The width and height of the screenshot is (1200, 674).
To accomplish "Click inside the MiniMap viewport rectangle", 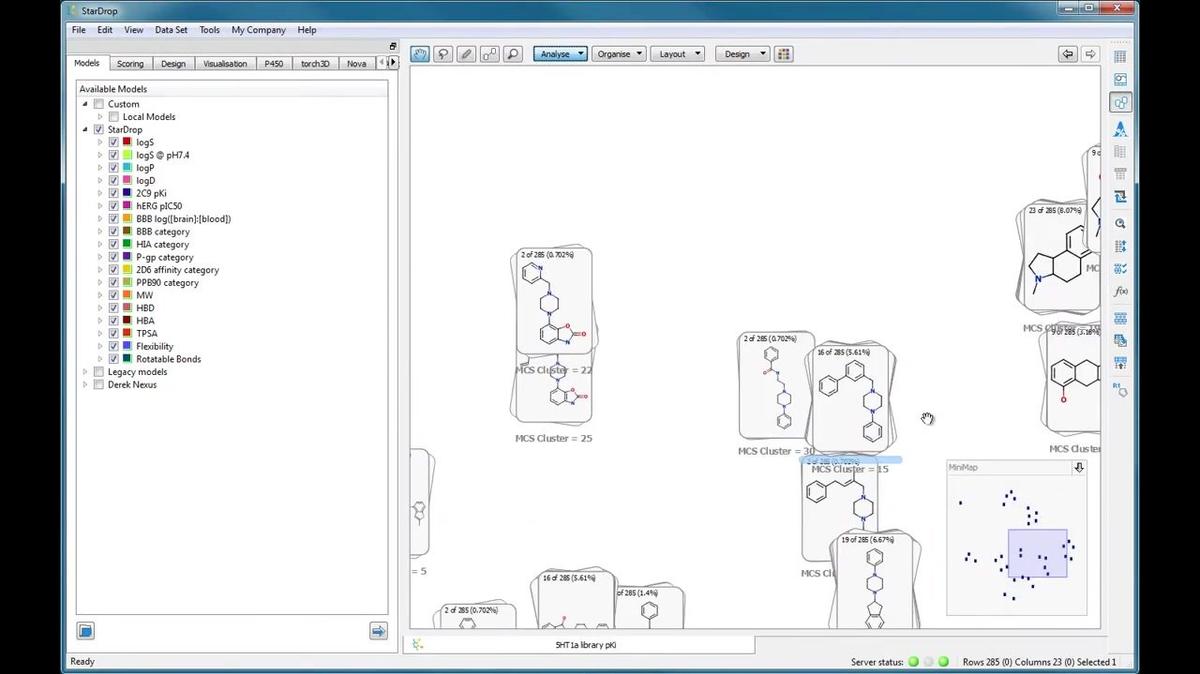I will pyautogui.click(x=1037, y=550).
